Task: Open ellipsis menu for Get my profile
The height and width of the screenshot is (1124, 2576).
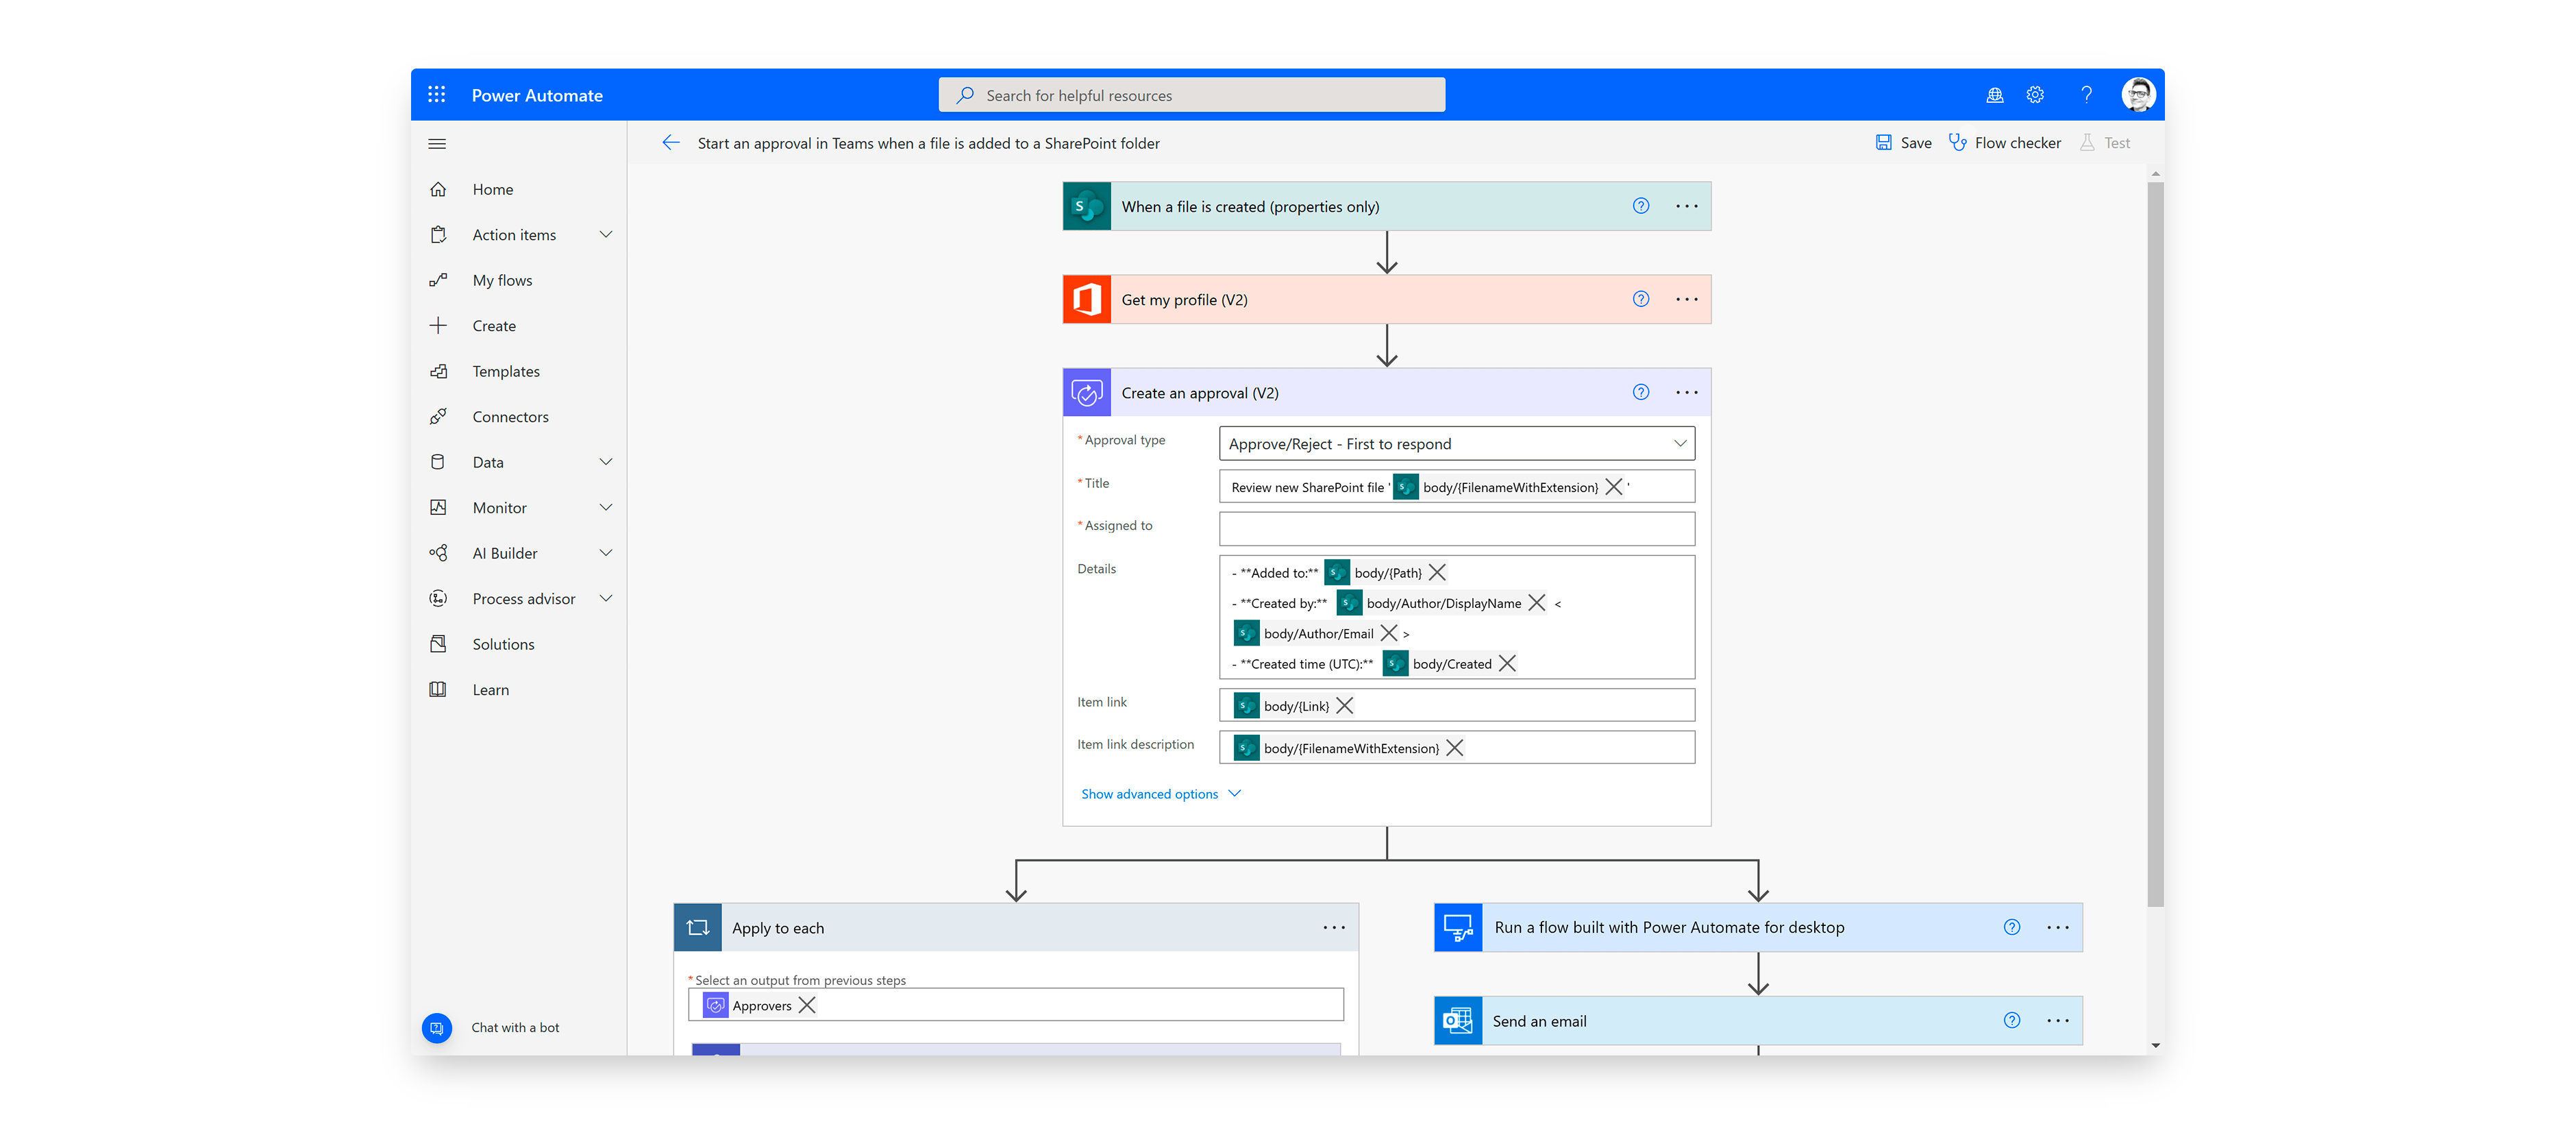Action: coord(1687,299)
